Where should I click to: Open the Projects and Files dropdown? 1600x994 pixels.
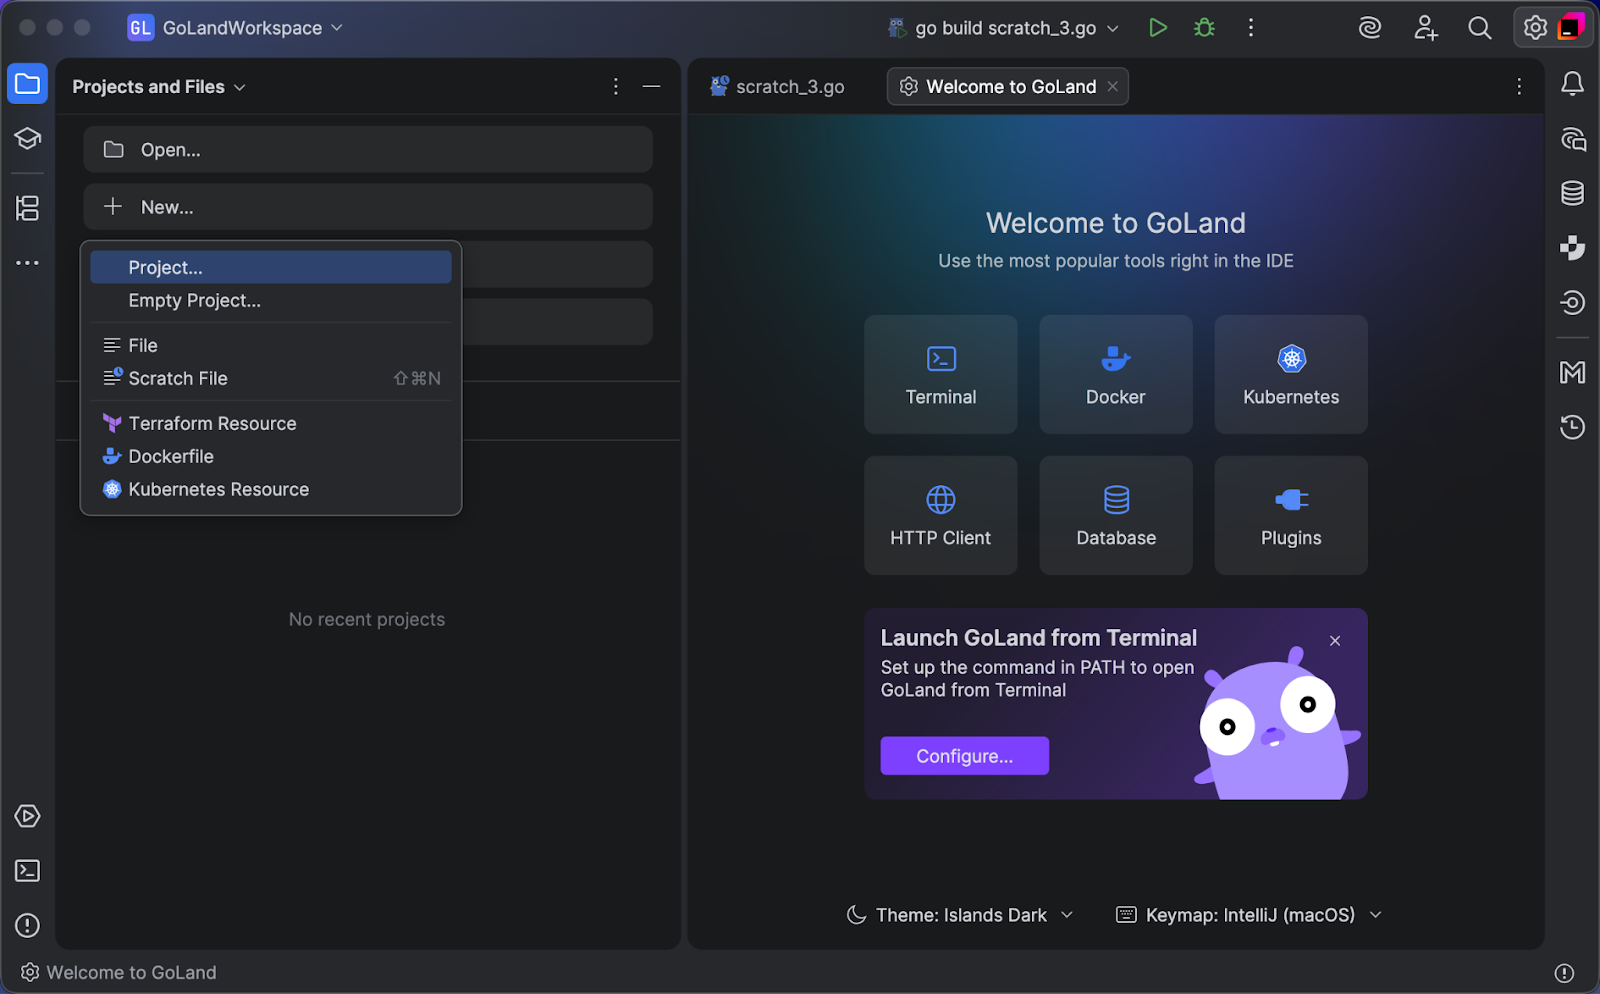tap(158, 87)
